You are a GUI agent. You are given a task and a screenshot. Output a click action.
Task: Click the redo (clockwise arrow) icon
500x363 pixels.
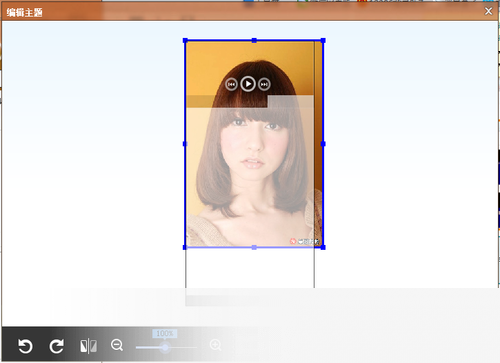tap(57, 346)
